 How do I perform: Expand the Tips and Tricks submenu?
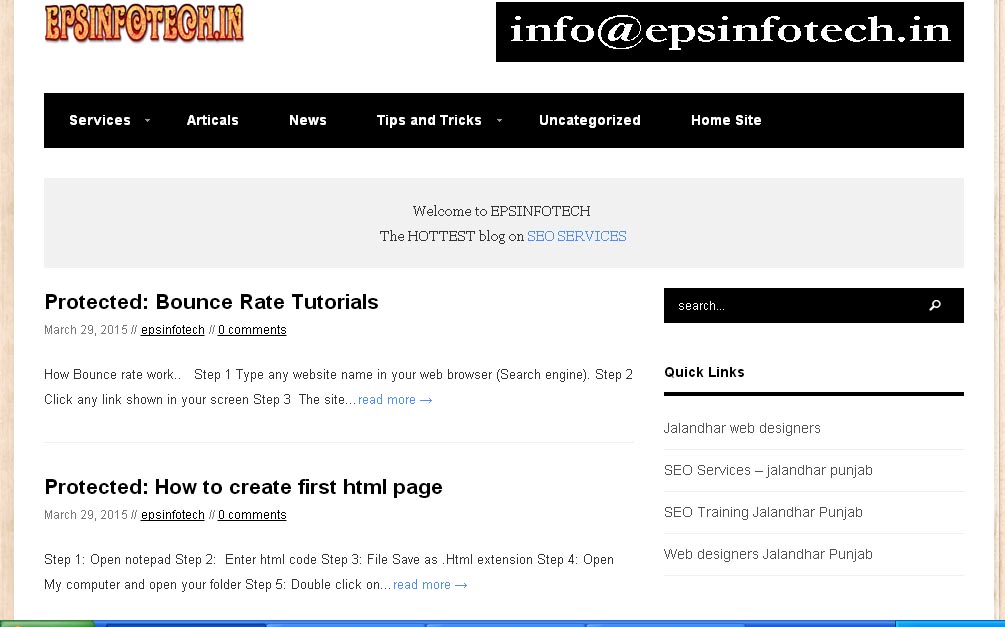(429, 120)
